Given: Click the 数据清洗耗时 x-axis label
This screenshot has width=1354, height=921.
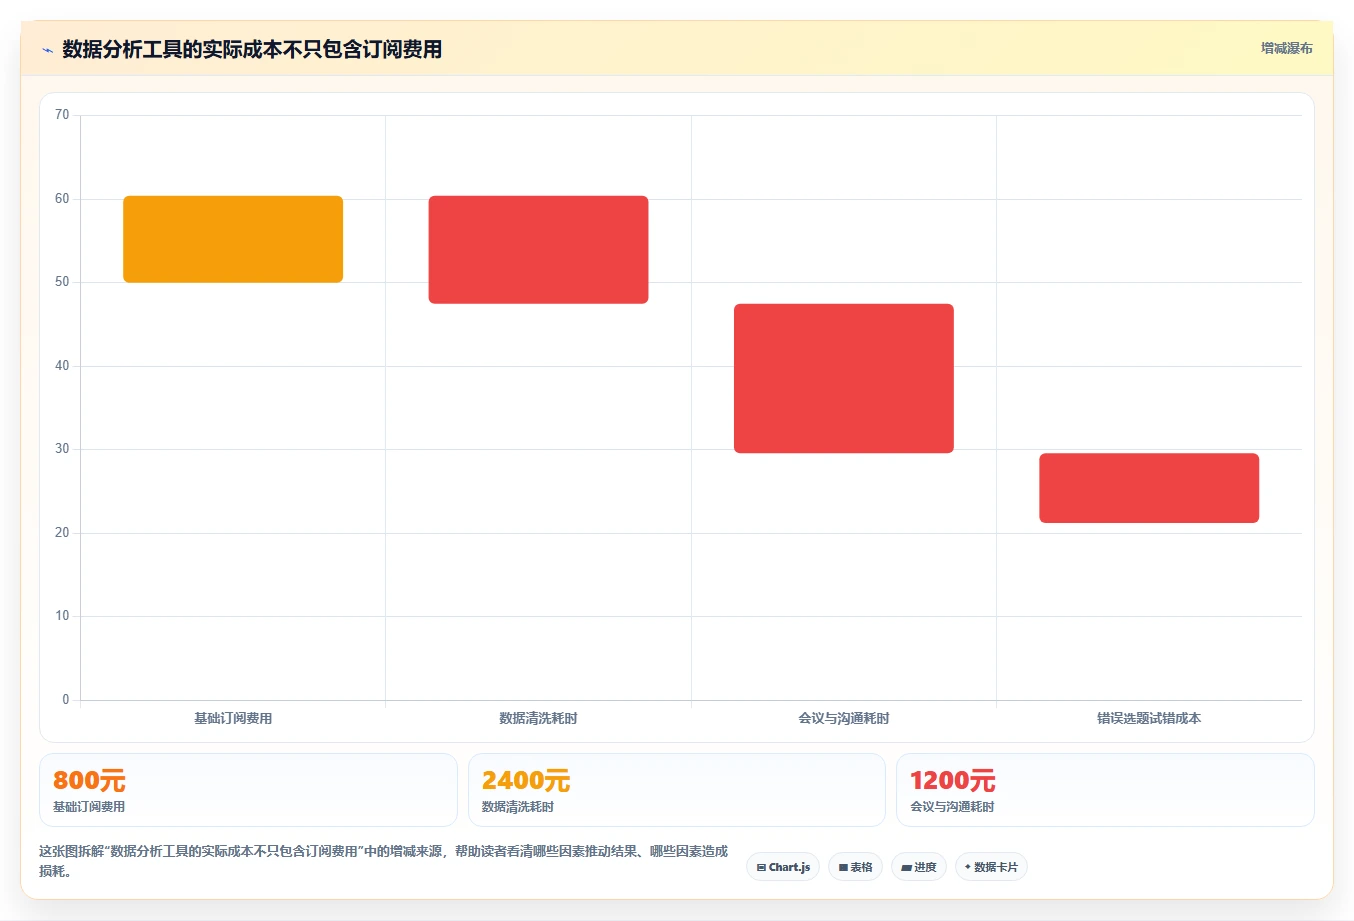Looking at the screenshot, I should [538, 718].
